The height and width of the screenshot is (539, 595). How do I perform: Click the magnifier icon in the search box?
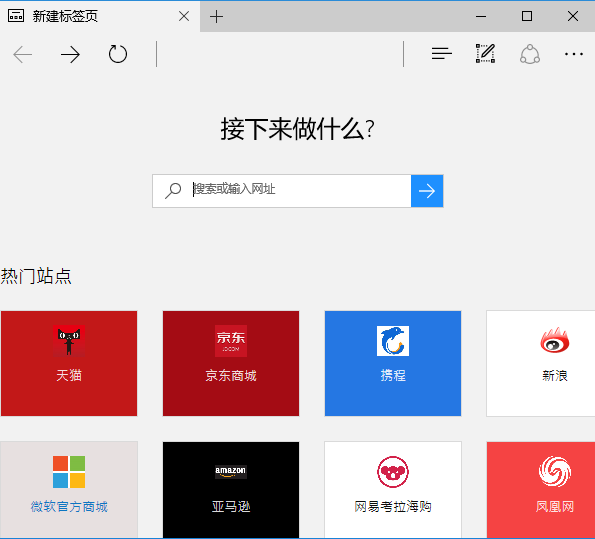[x=173, y=191]
